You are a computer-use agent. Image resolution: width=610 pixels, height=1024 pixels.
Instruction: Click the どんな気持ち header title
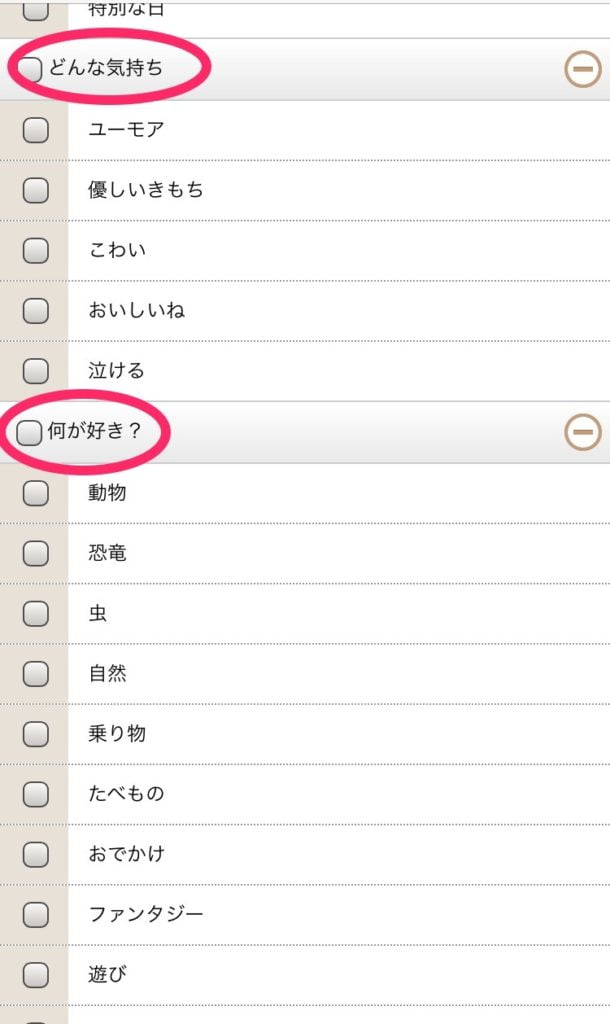point(105,67)
